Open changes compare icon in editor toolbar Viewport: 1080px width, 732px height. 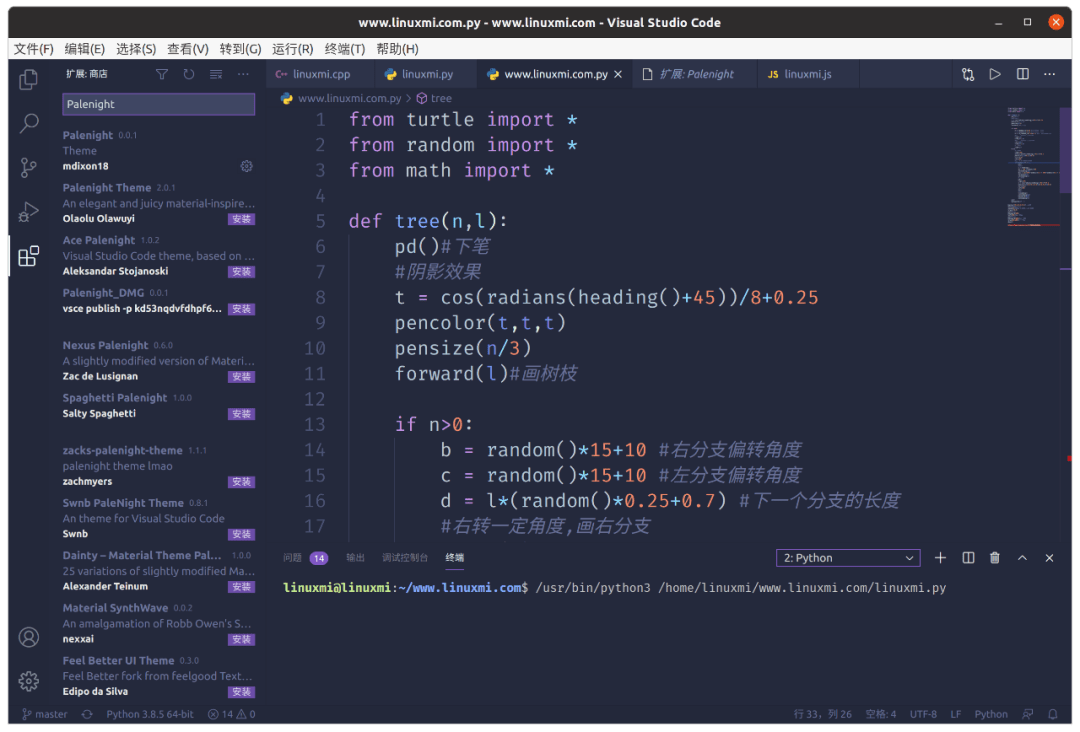click(x=968, y=74)
